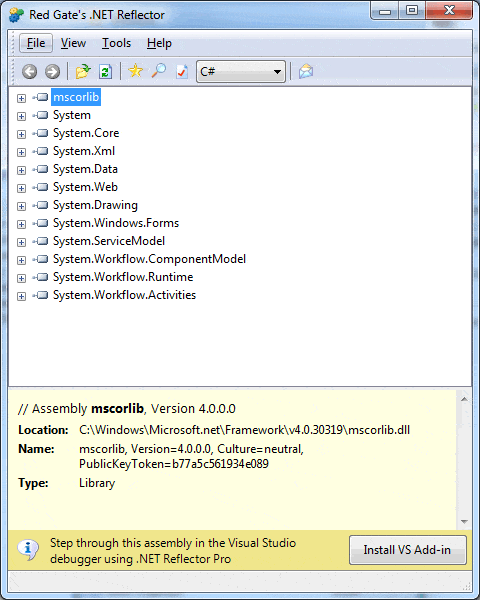
Task: Click the mscorlib.dll Location path text
Action: pyautogui.click(x=245, y=430)
